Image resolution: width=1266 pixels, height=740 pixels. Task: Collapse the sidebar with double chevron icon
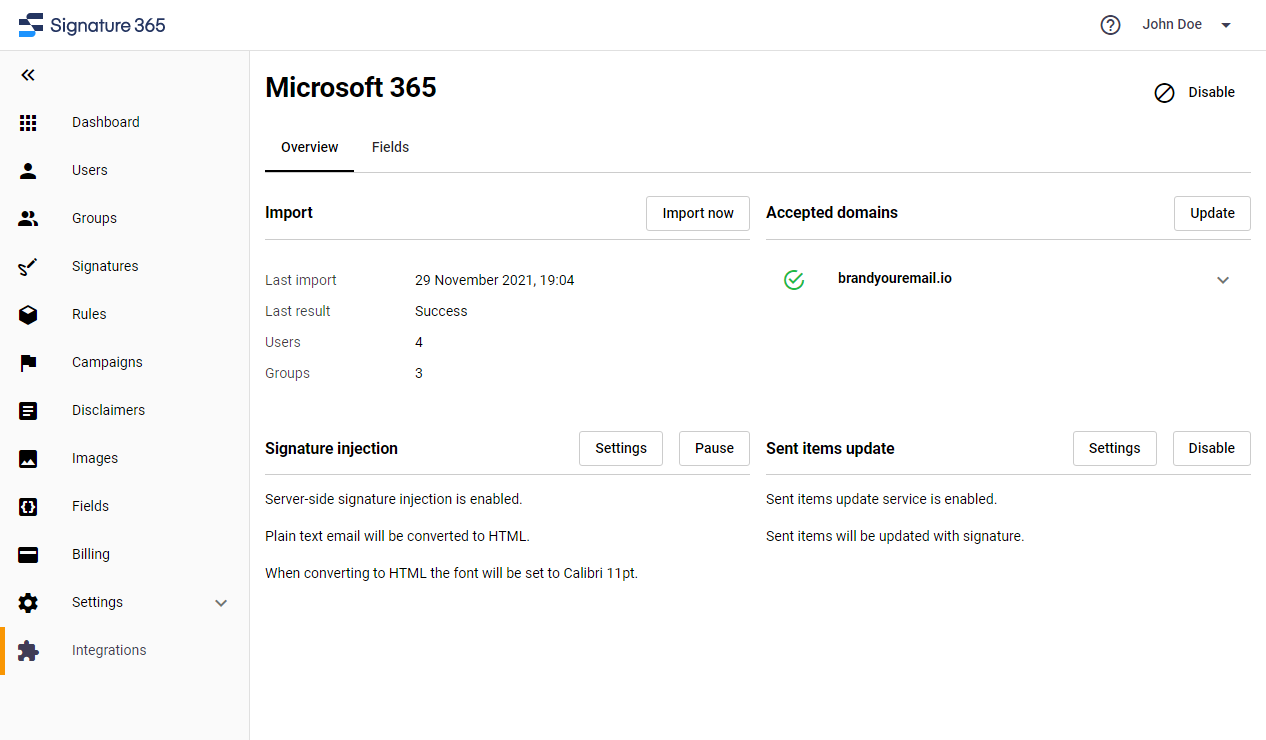point(28,75)
